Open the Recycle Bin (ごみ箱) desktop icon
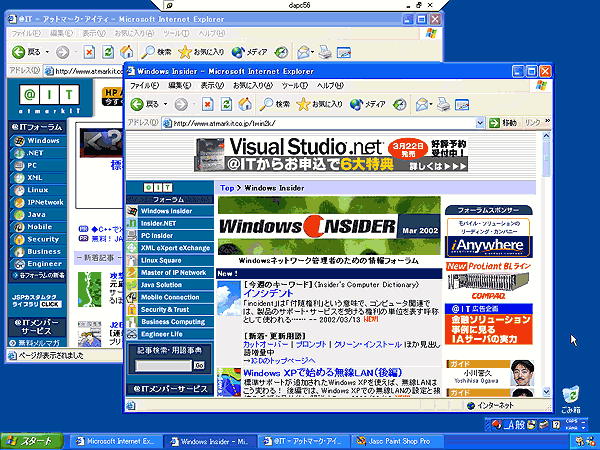The height and width of the screenshot is (450, 600). pyautogui.click(x=571, y=399)
